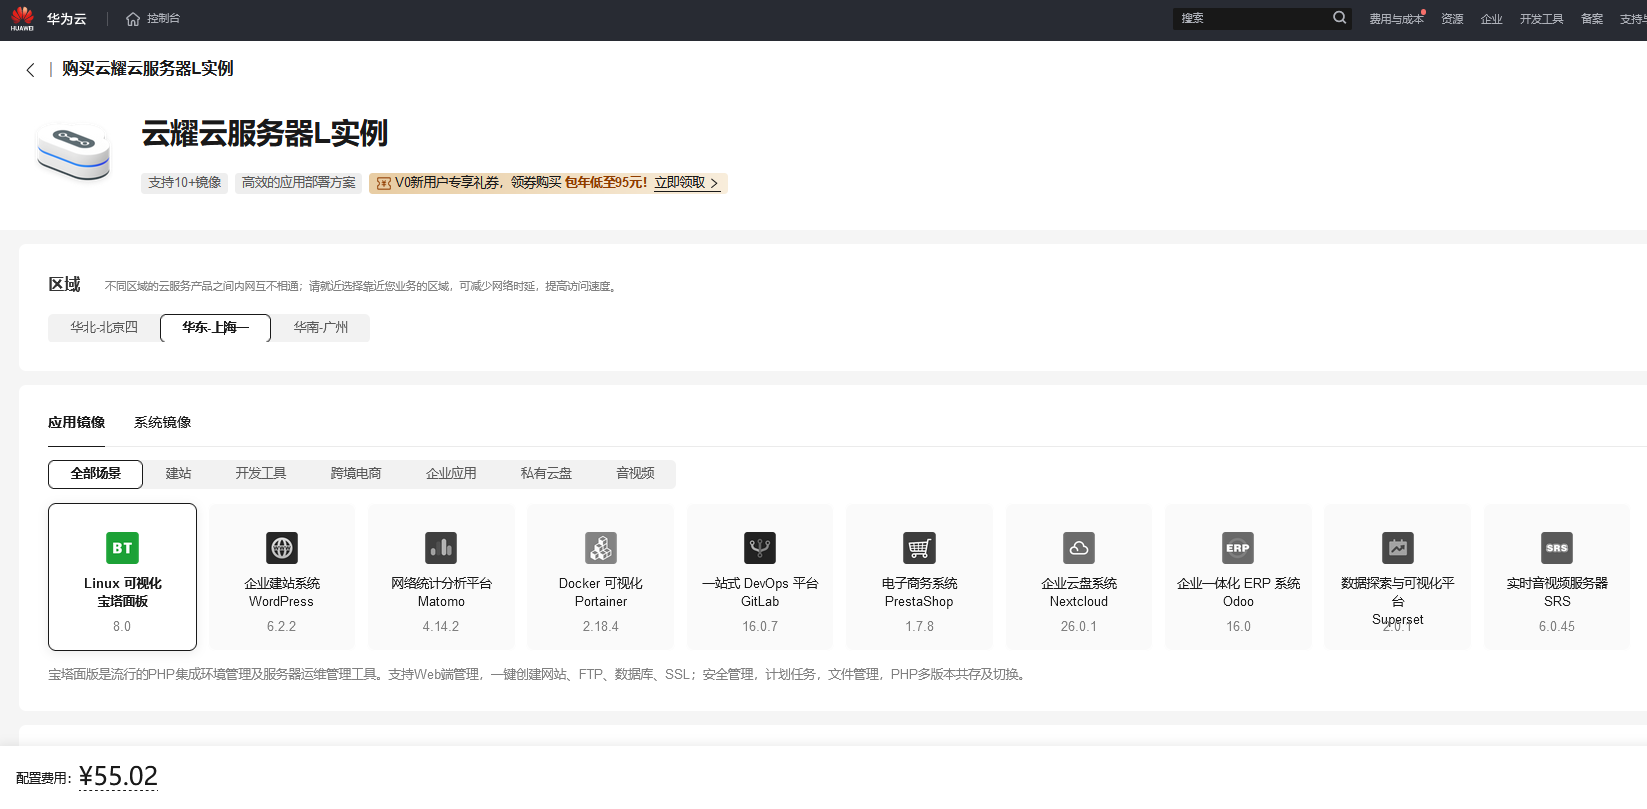The image size is (1647, 809).
Task: Click 立即领取 promo link
Action: coord(686,183)
